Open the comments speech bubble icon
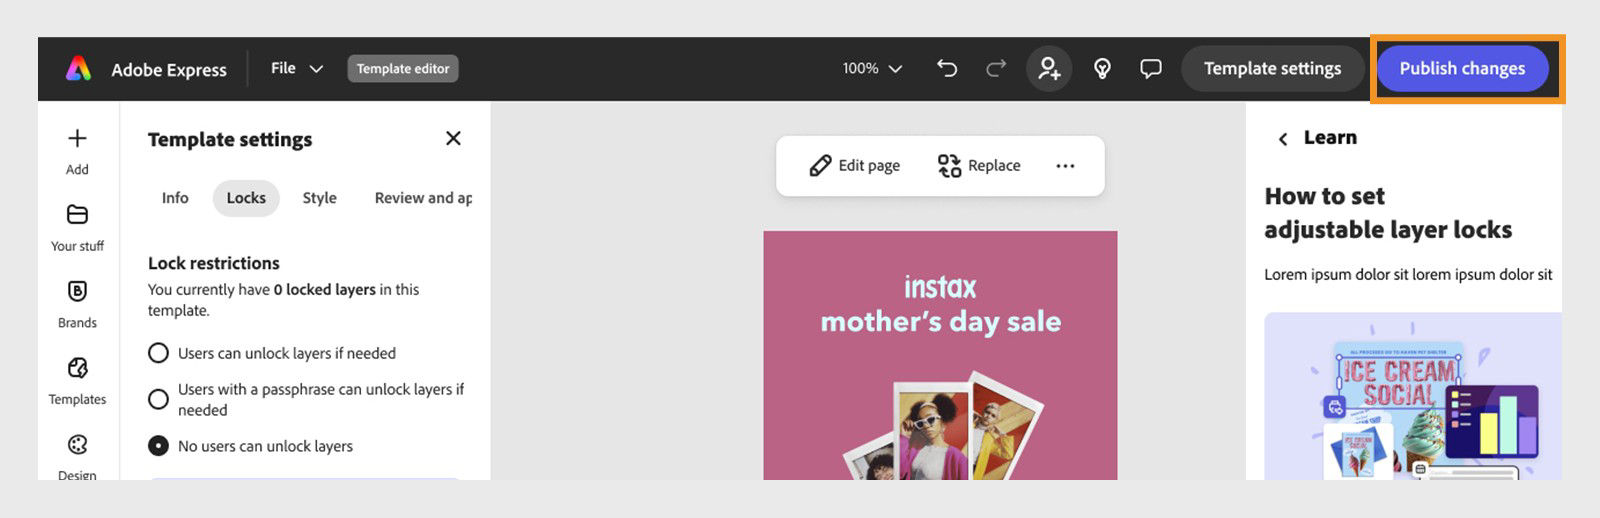This screenshot has width=1600, height=518. 1151,68
